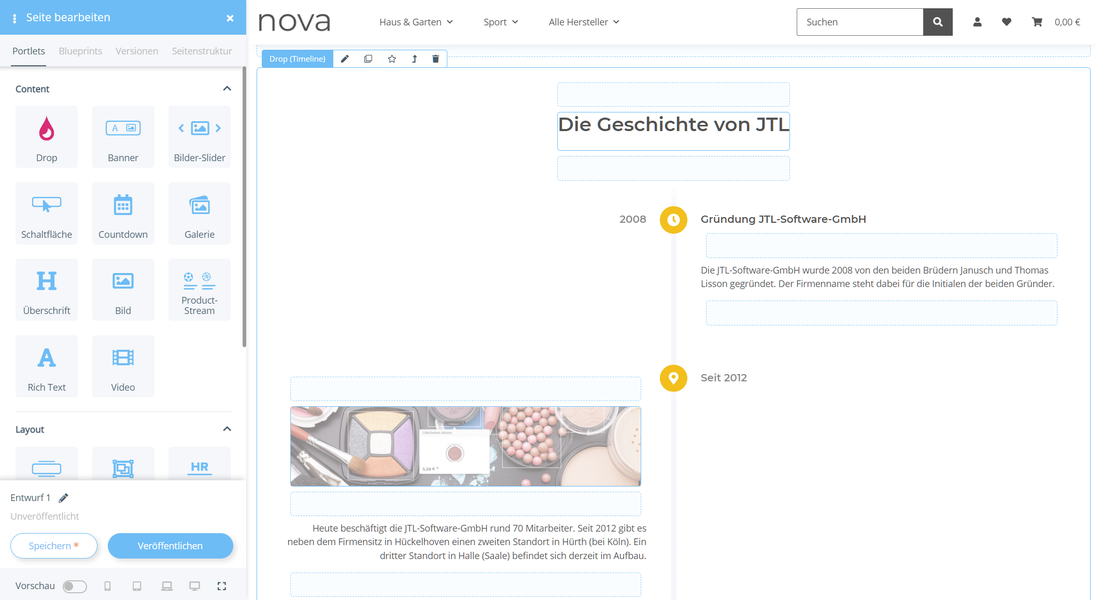Screen dimensions: 1101x600
Task: Switch to the Portlets tab
Action: 28,51
